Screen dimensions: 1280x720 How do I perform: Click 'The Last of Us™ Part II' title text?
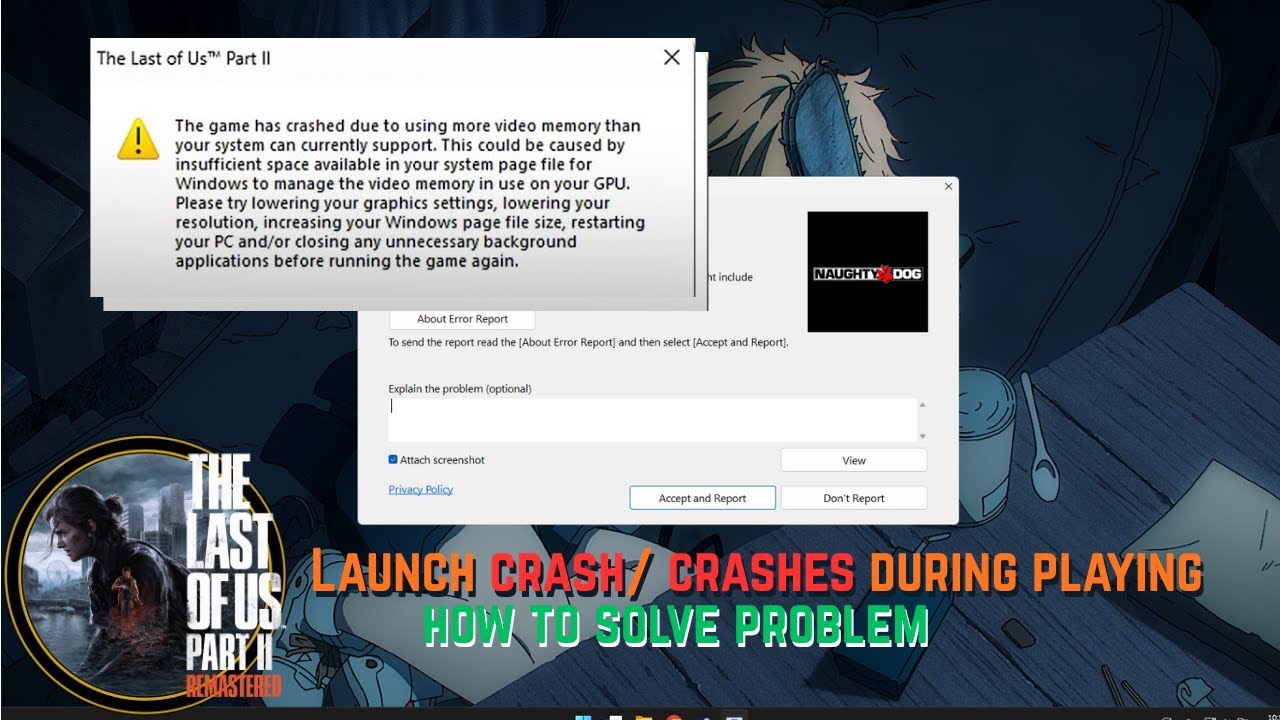click(183, 58)
